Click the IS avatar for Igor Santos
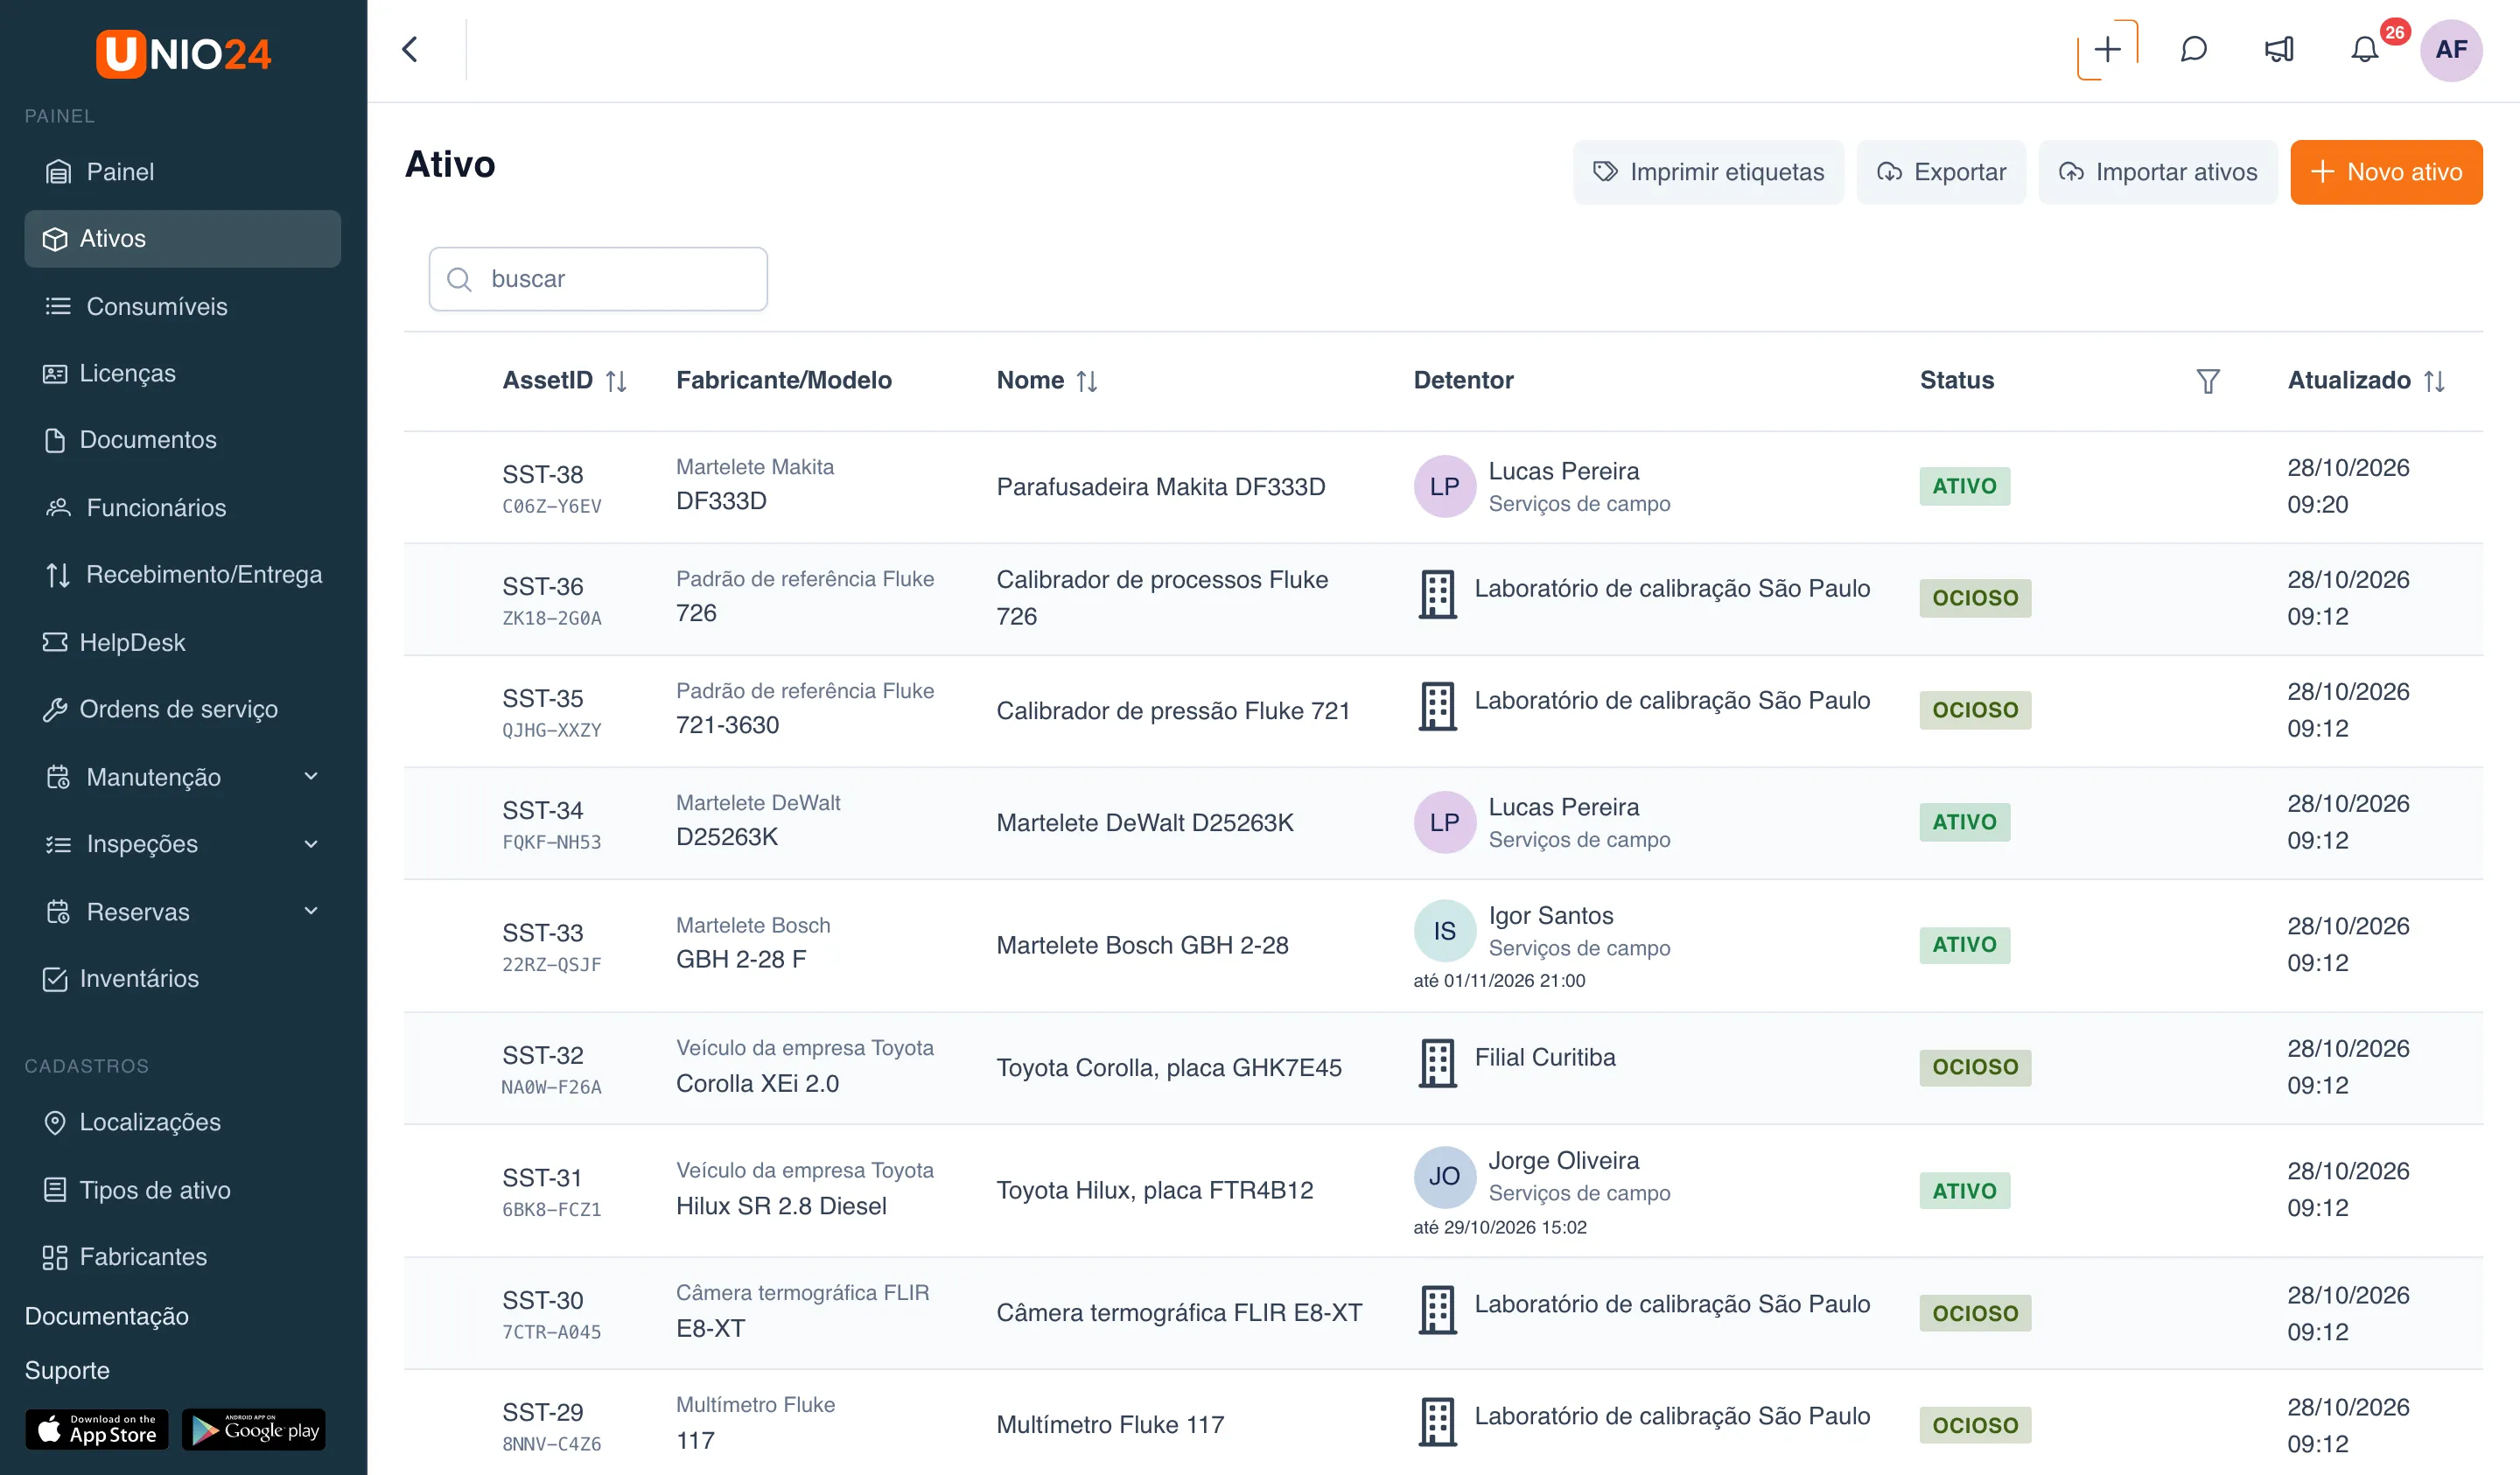The width and height of the screenshot is (2520, 1475). pyautogui.click(x=1444, y=931)
